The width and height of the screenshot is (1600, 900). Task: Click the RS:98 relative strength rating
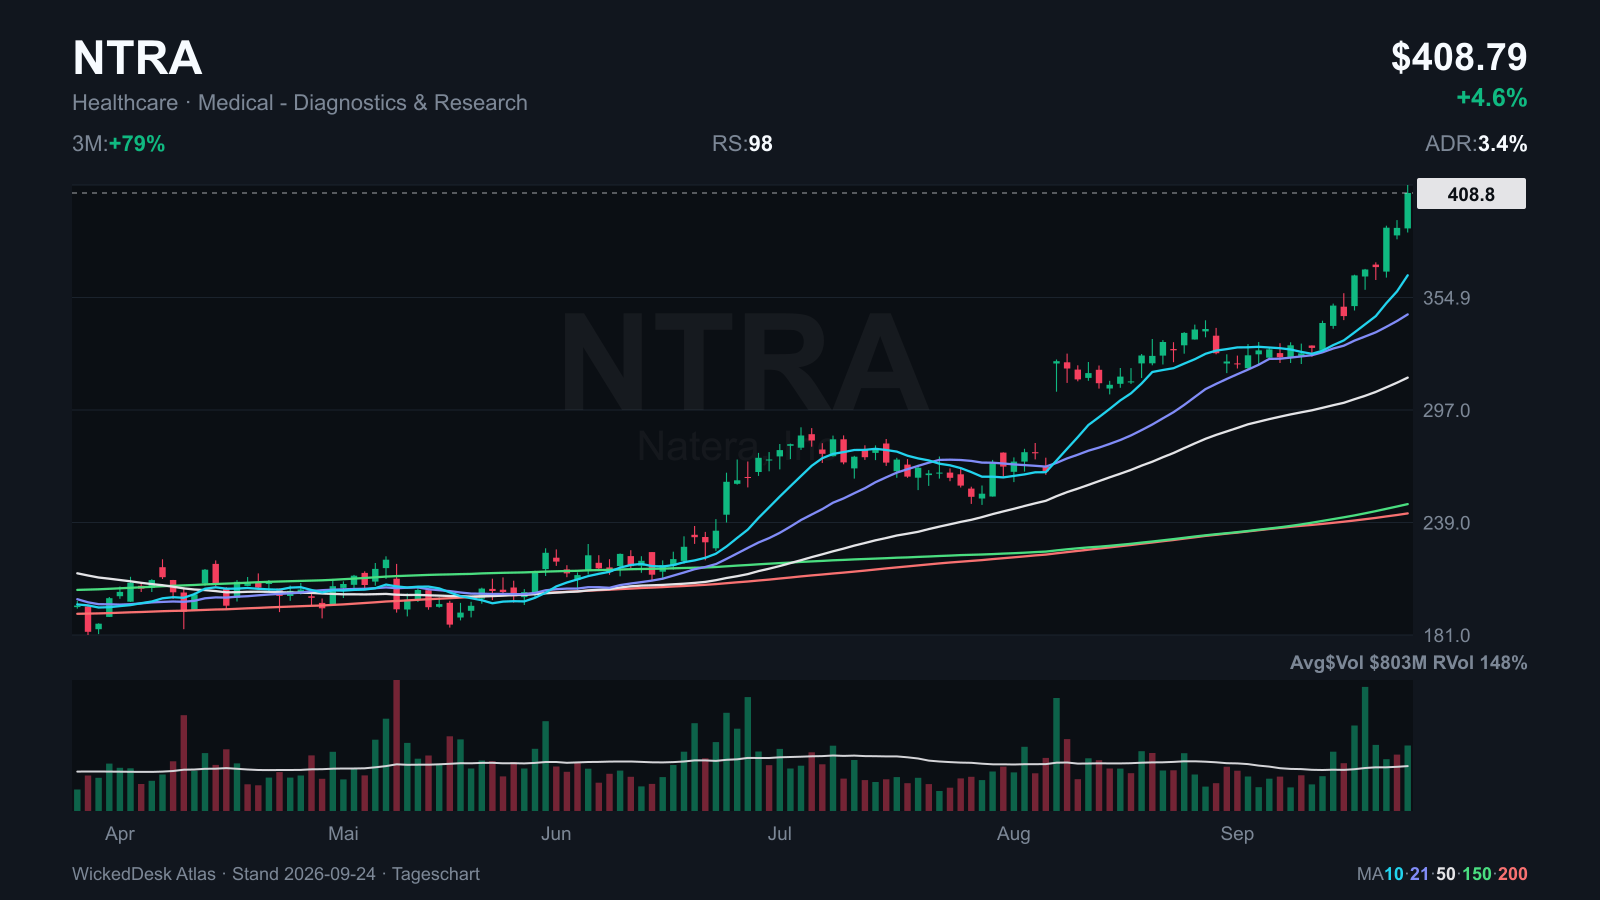point(742,144)
